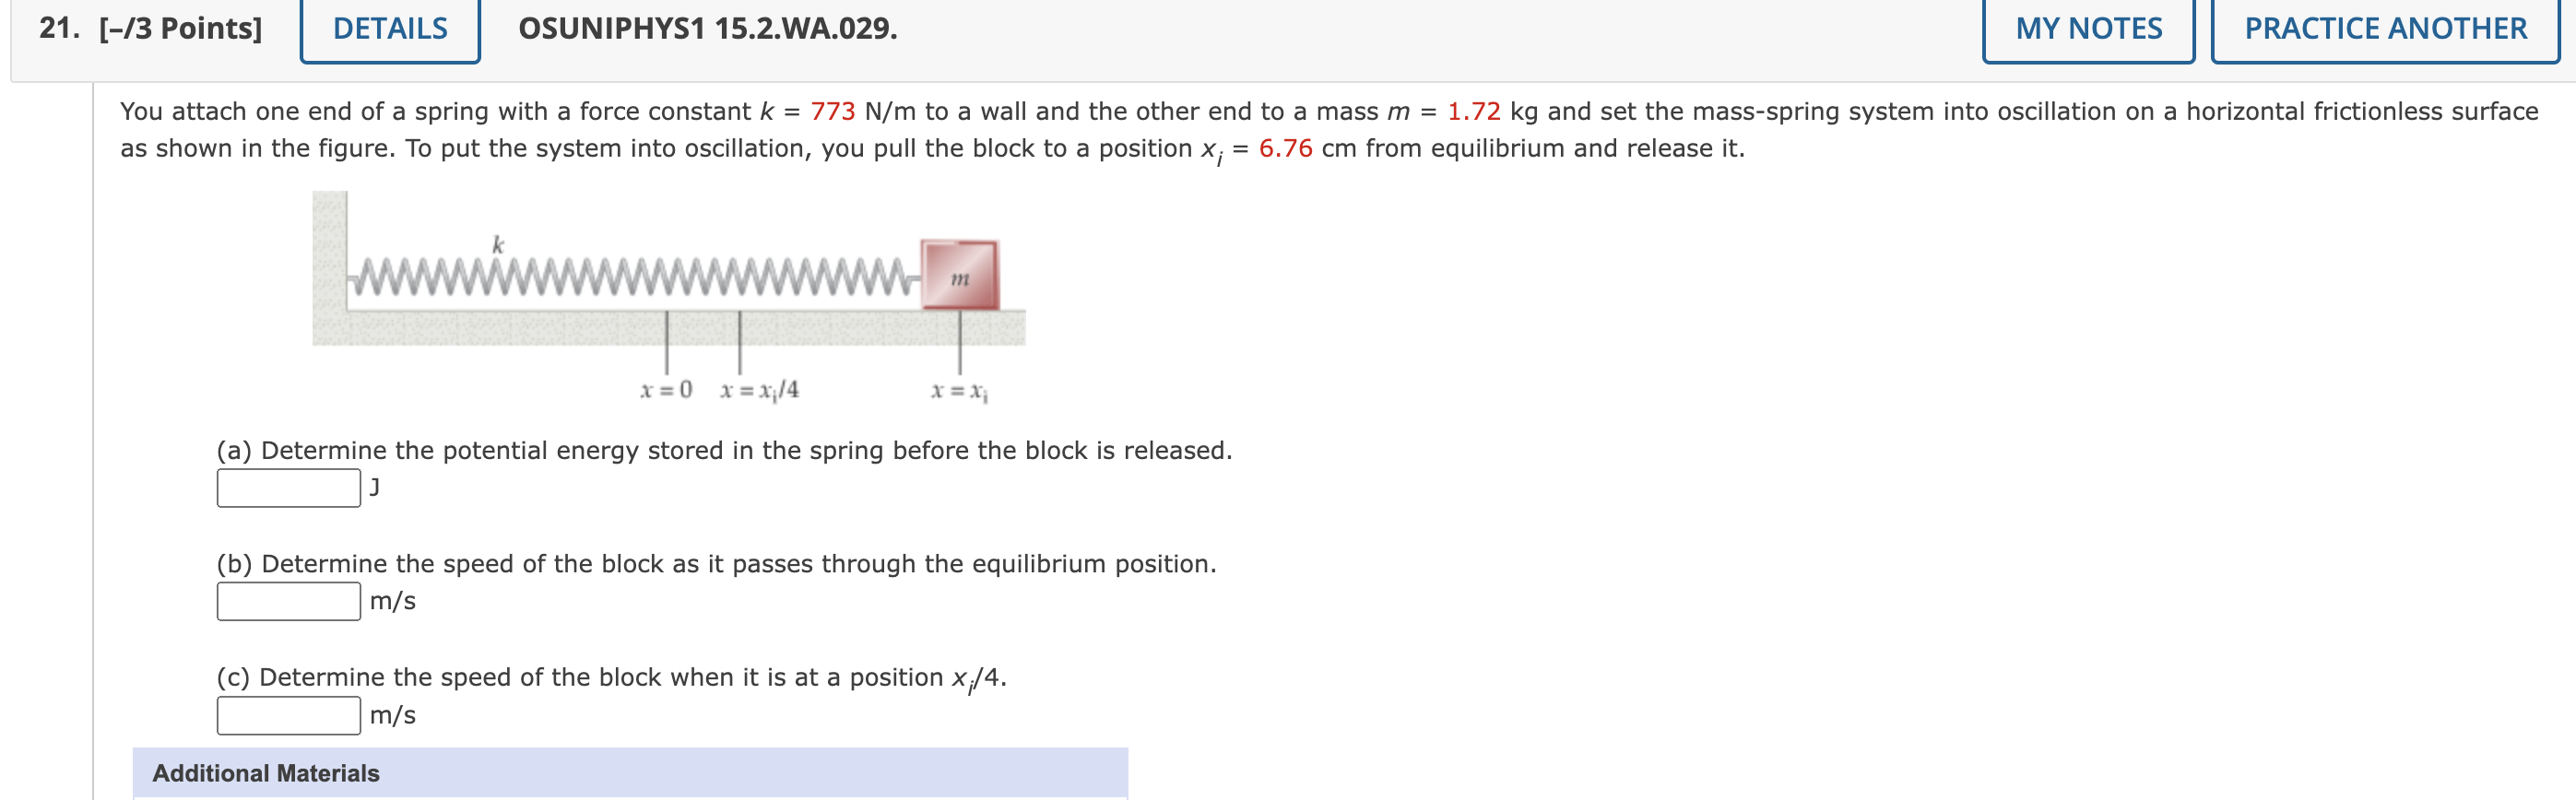Click the x = 0 label under the figure
This screenshot has width=2576, height=800.
point(665,392)
